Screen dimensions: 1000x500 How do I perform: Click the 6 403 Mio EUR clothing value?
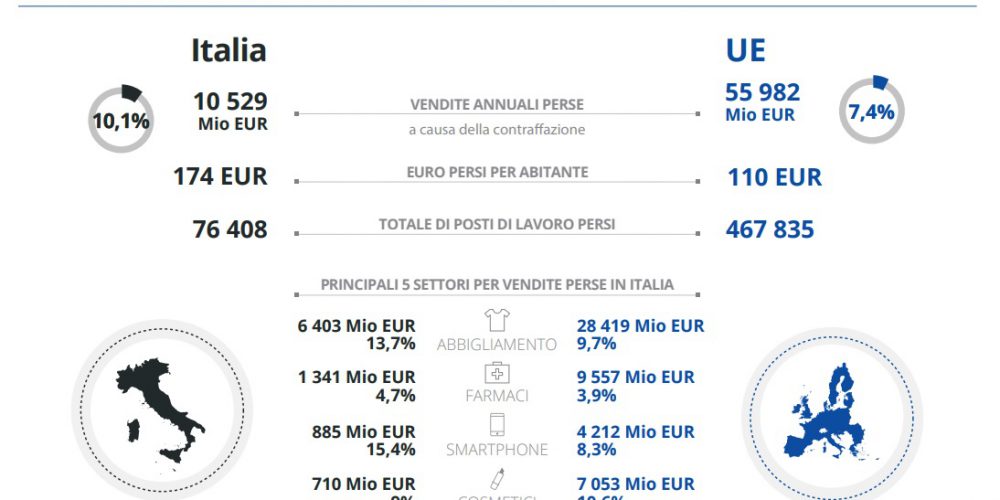(x=357, y=326)
